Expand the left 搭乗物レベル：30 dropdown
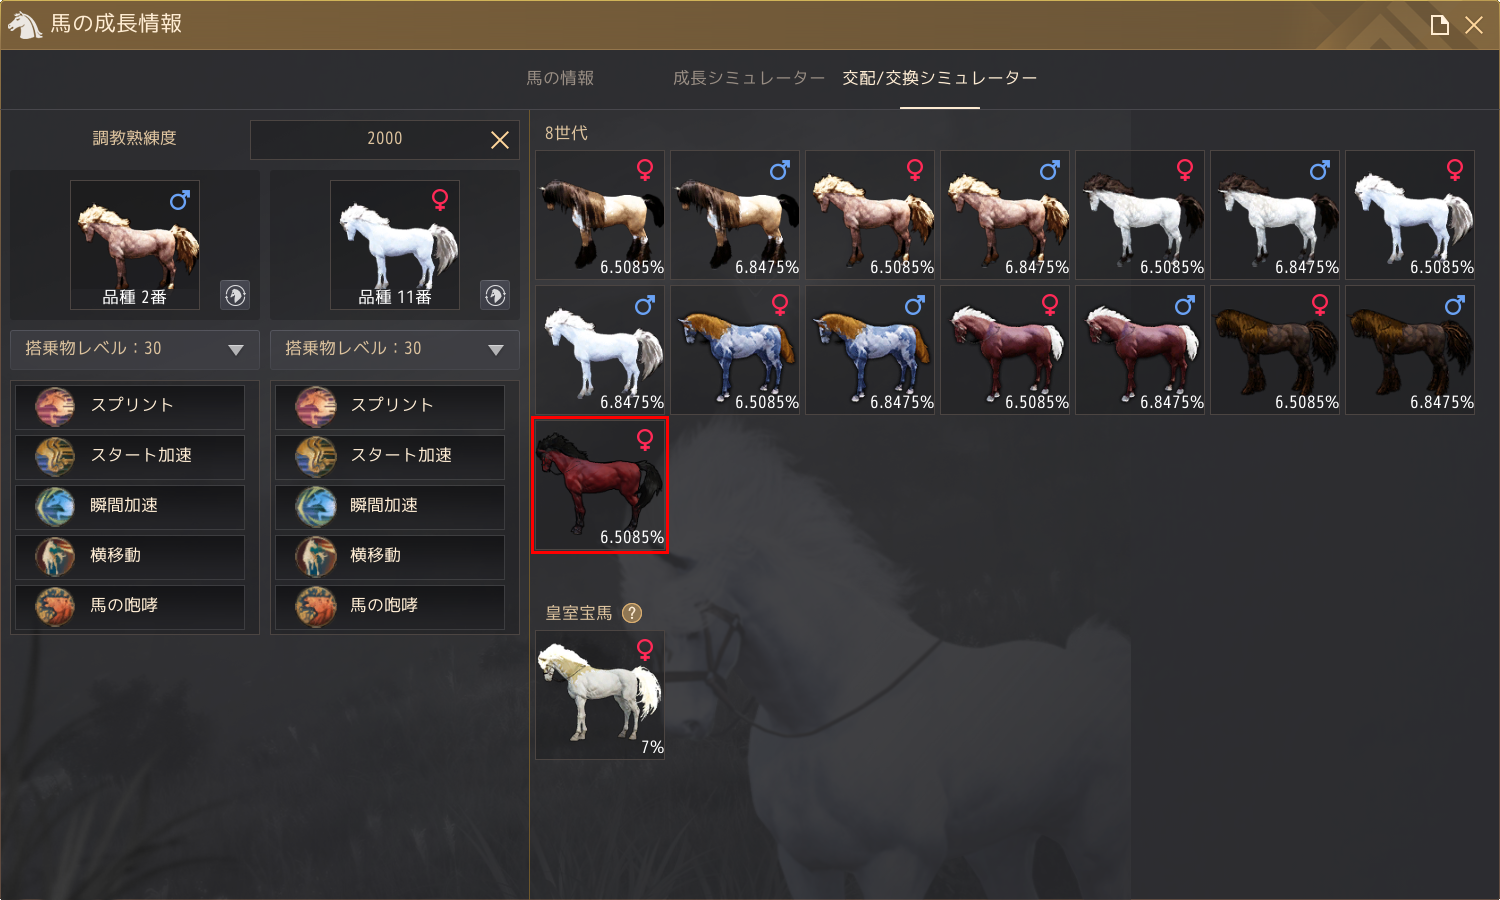This screenshot has width=1500, height=900. (x=135, y=349)
